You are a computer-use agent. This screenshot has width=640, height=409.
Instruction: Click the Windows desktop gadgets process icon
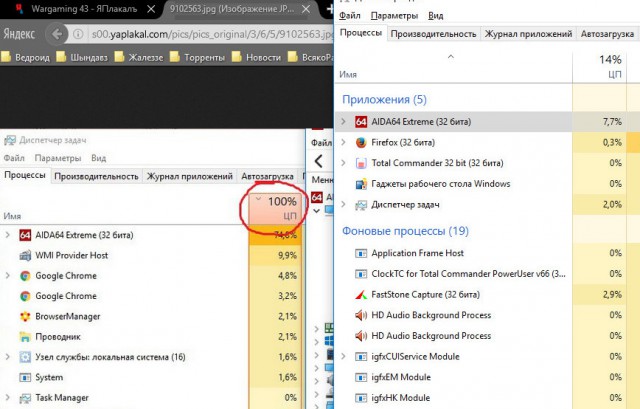(361, 184)
